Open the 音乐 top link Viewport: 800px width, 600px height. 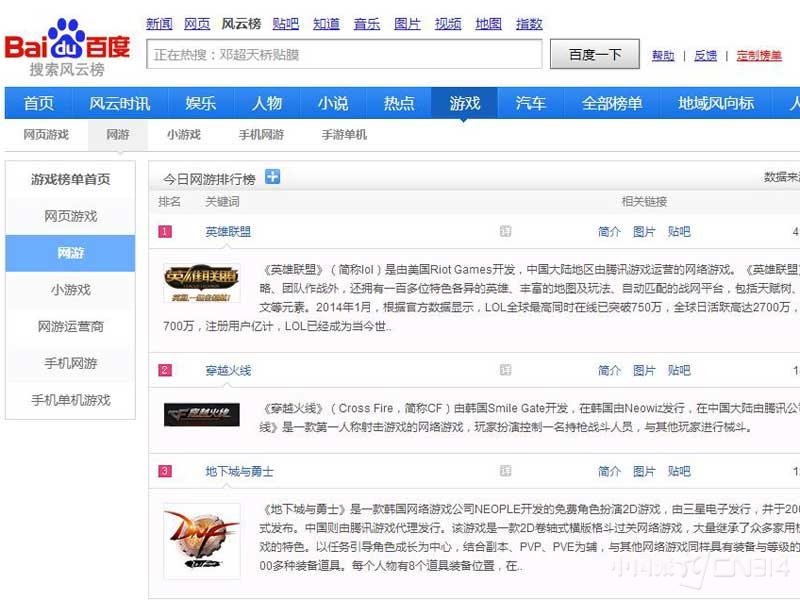click(367, 24)
